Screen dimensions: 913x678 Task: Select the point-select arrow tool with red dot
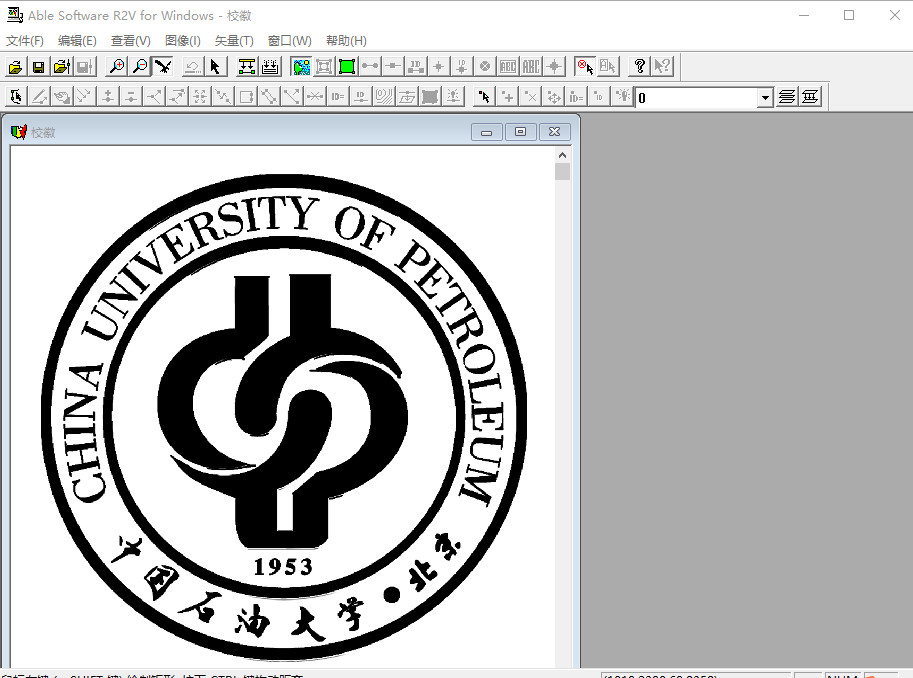484,97
